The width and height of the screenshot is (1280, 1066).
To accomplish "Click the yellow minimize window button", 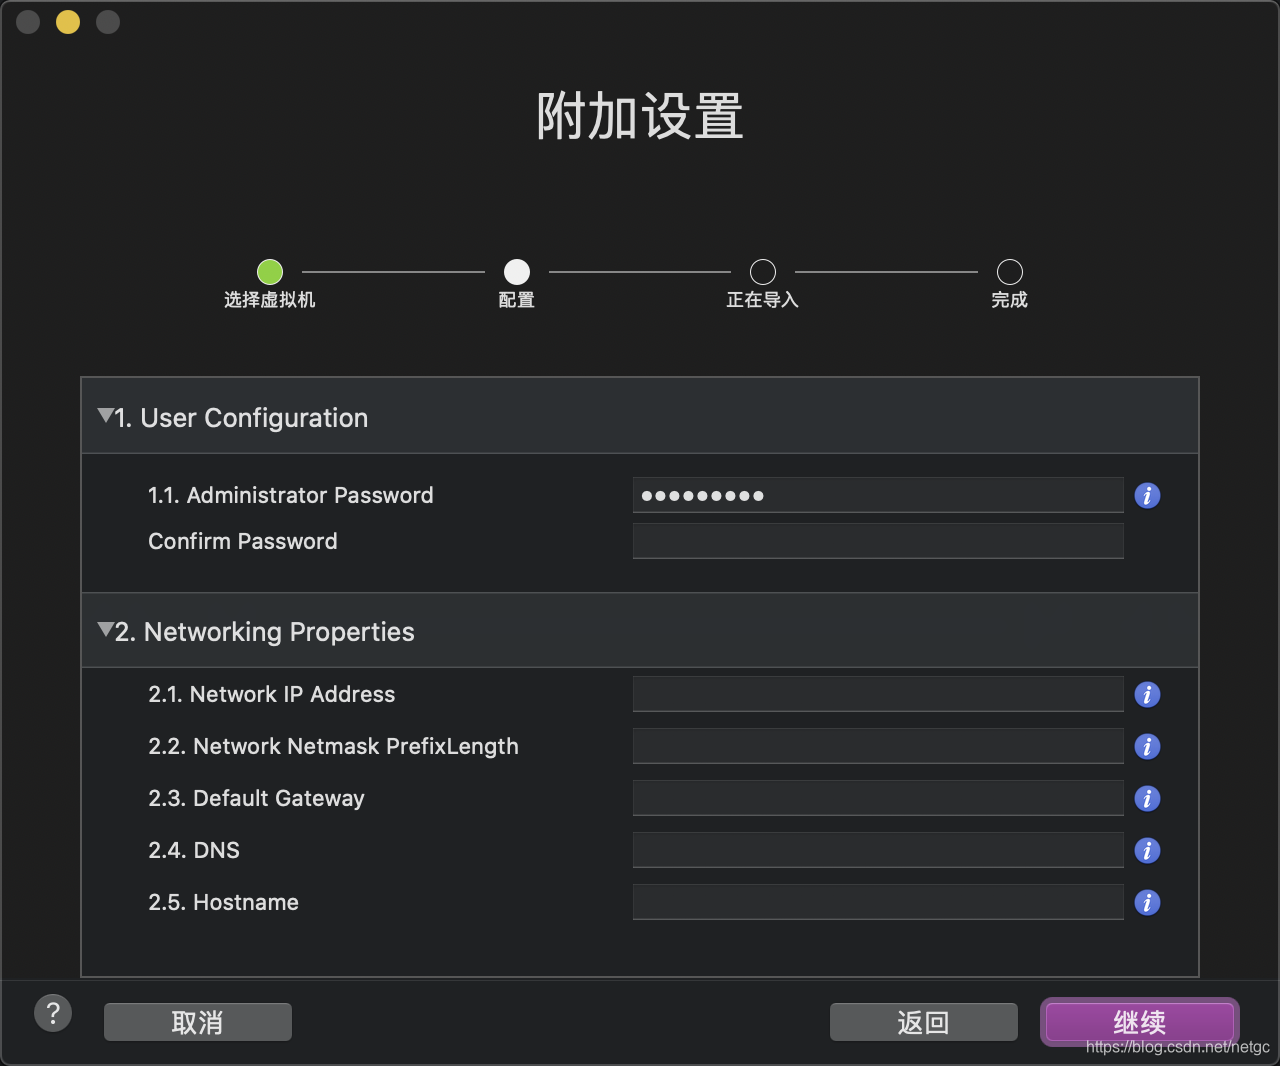I will coord(68,21).
